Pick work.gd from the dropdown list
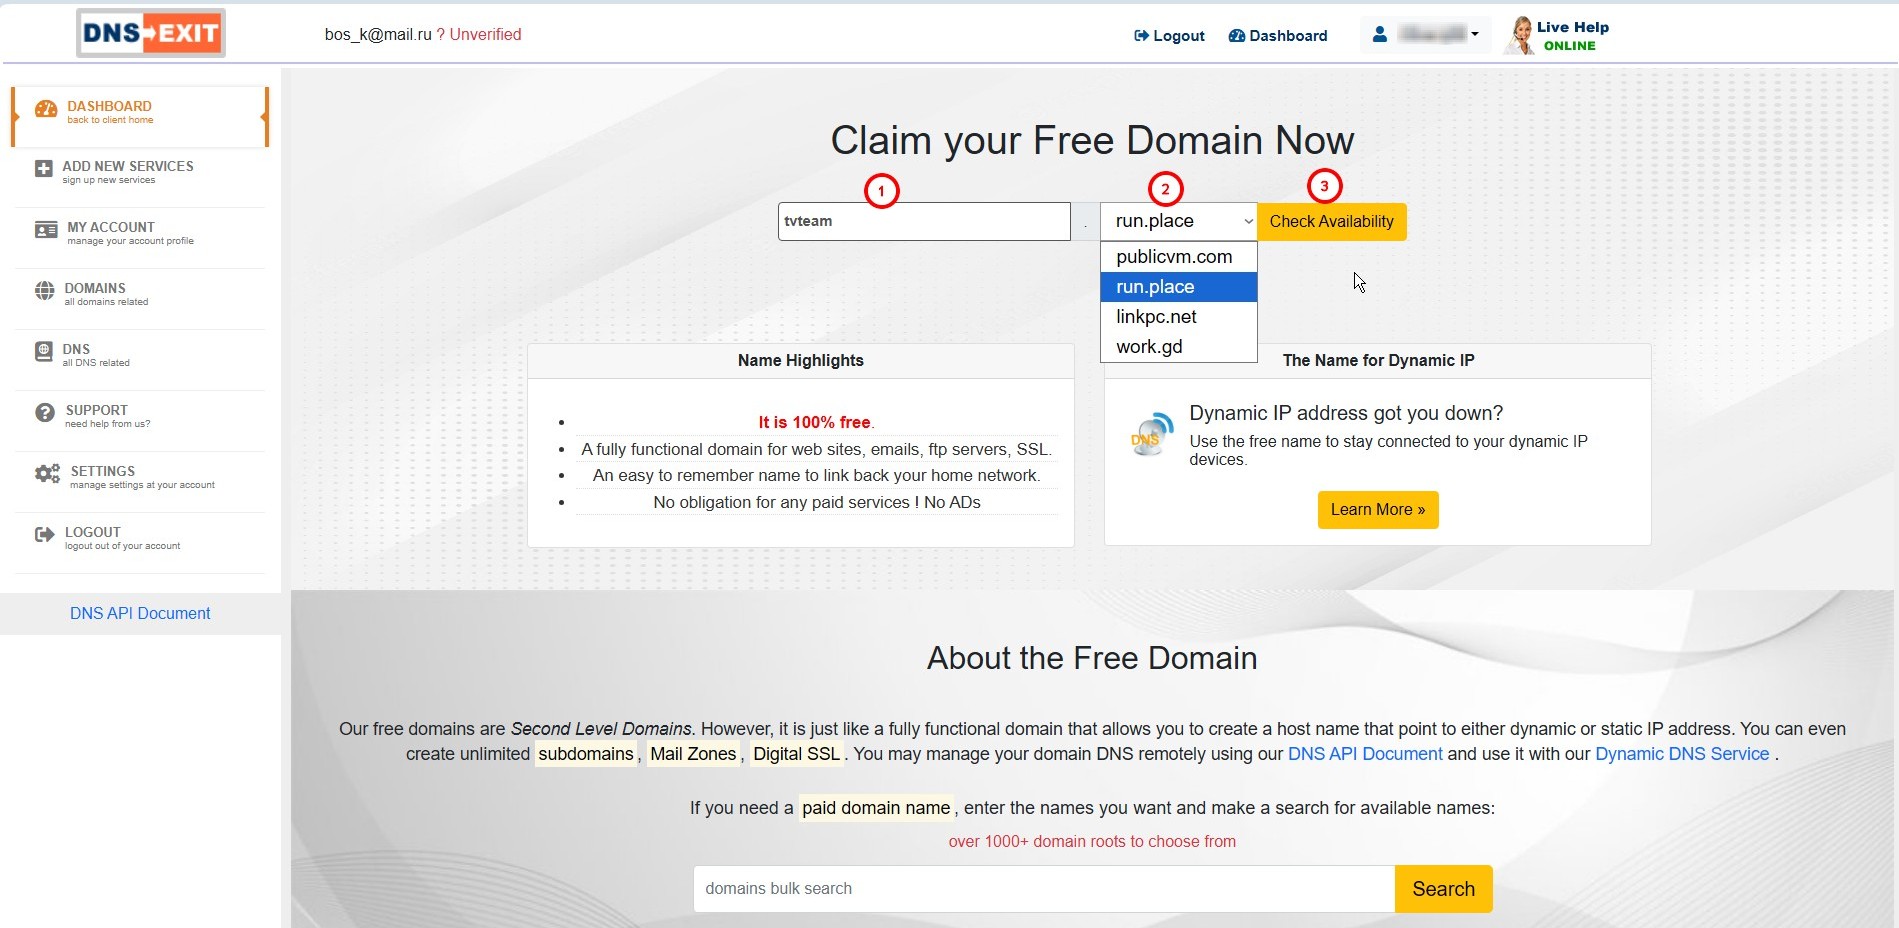The width and height of the screenshot is (1899, 928). pos(1149,347)
